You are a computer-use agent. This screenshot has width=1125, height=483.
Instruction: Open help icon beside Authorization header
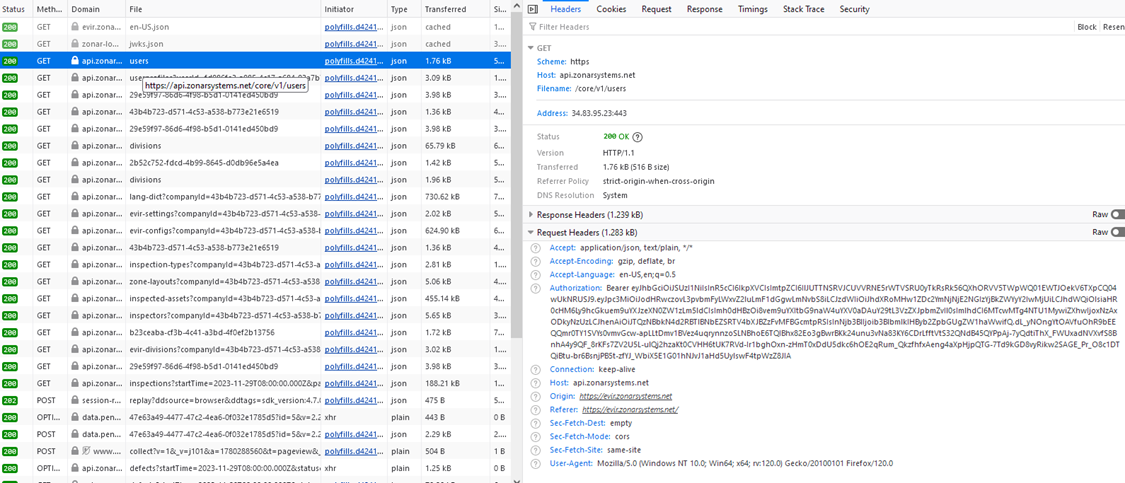click(x=535, y=288)
